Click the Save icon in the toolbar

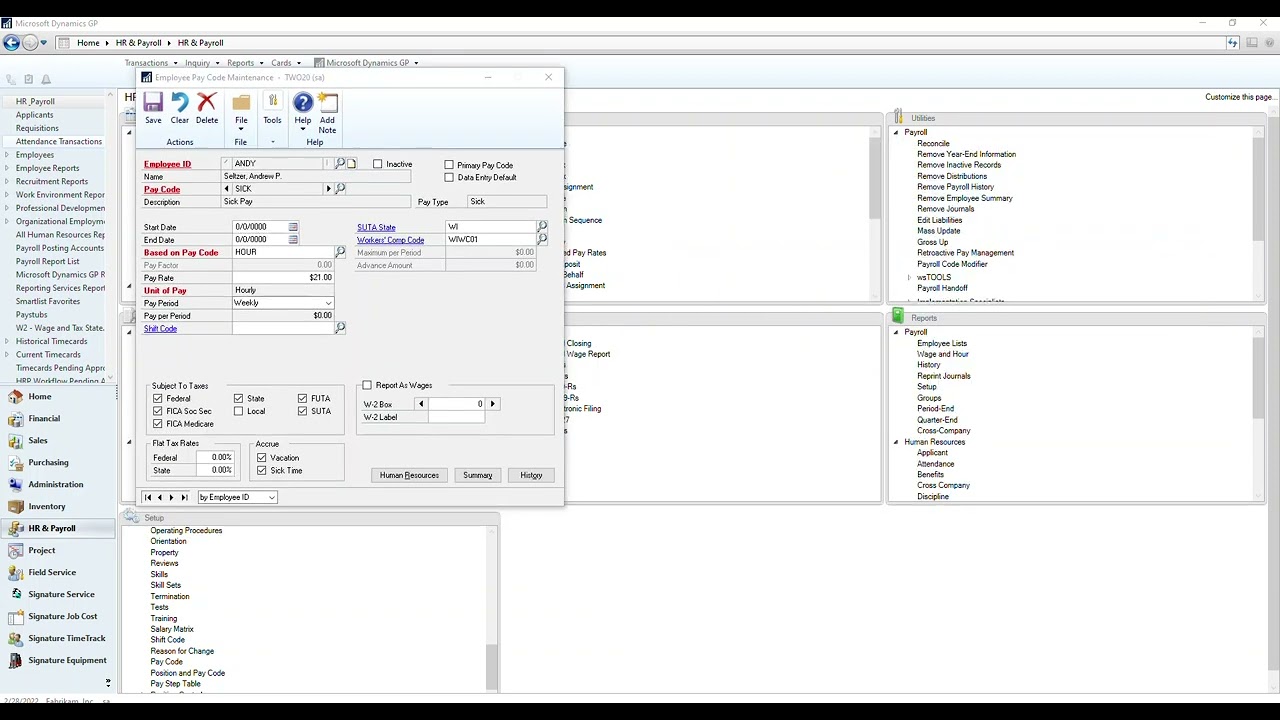point(153,103)
